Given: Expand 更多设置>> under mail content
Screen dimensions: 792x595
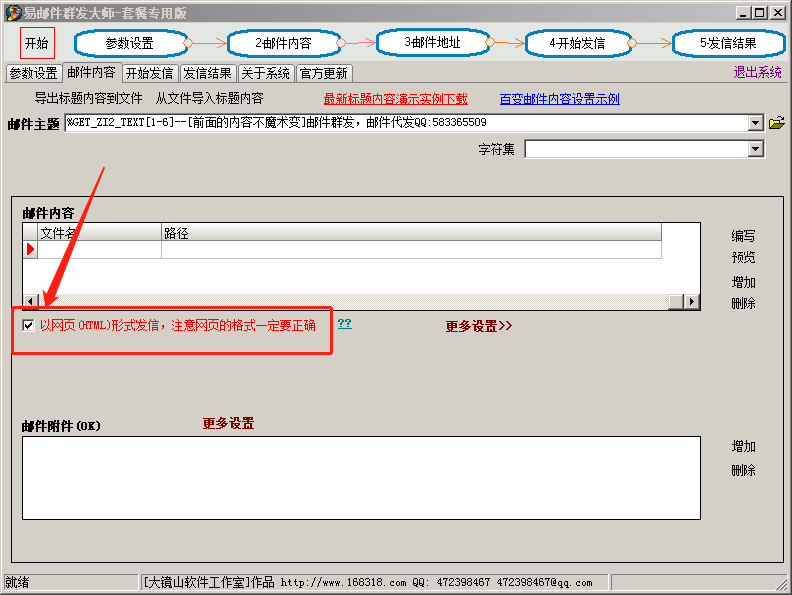Looking at the screenshot, I should coord(478,326).
